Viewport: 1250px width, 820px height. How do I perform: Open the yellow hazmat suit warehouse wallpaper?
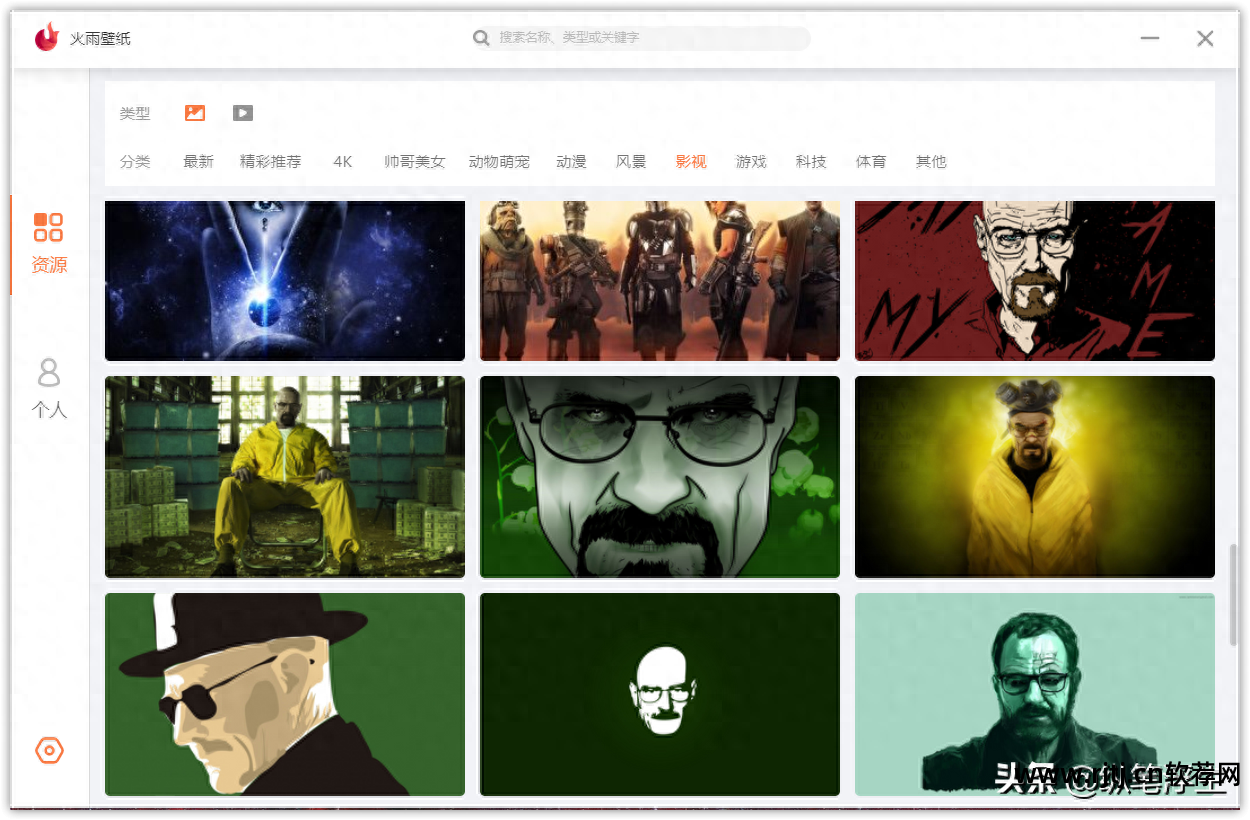tap(285, 477)
